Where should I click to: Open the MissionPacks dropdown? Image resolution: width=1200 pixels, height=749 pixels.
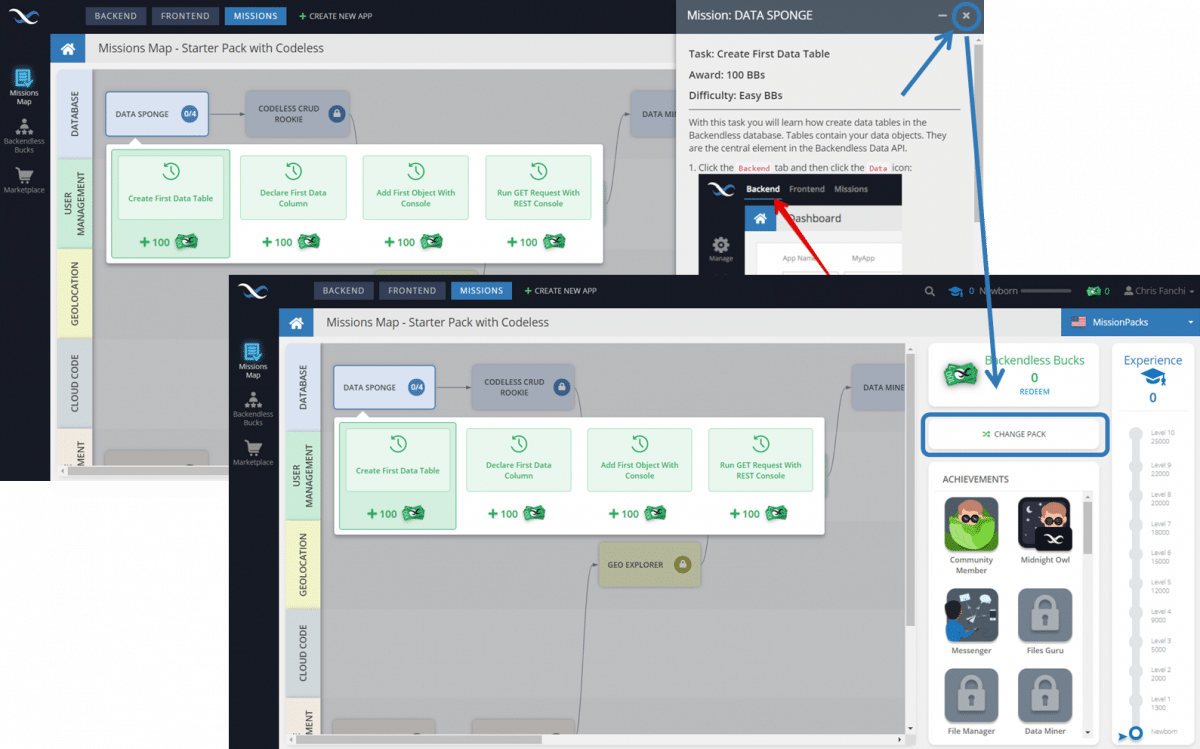1130,322
